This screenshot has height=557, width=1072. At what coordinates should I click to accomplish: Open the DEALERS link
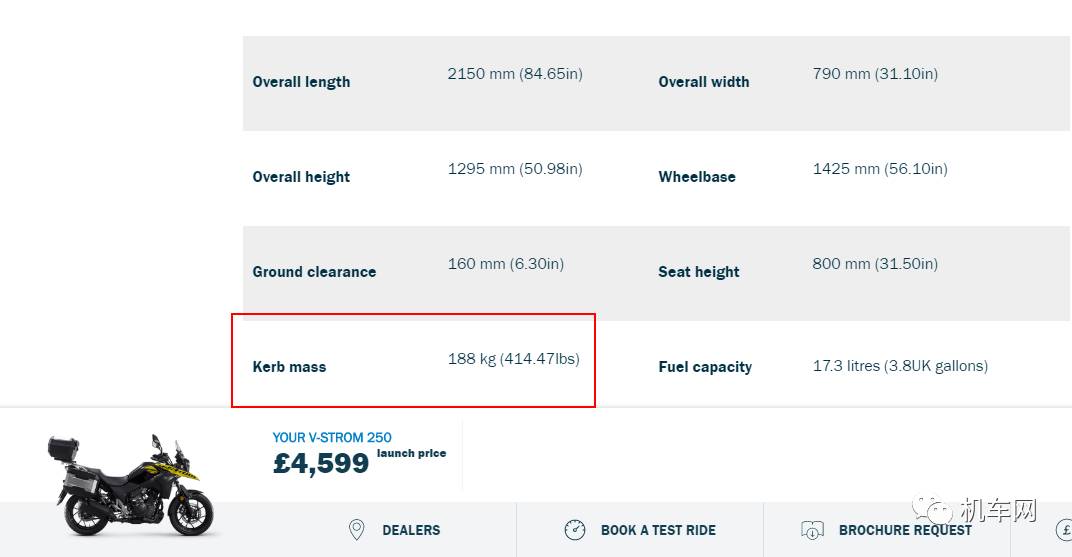coord(411,530)
